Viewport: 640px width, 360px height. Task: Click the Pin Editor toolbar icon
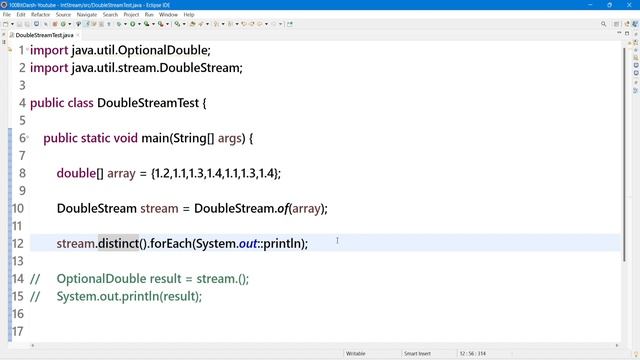[x=290, y=24]
